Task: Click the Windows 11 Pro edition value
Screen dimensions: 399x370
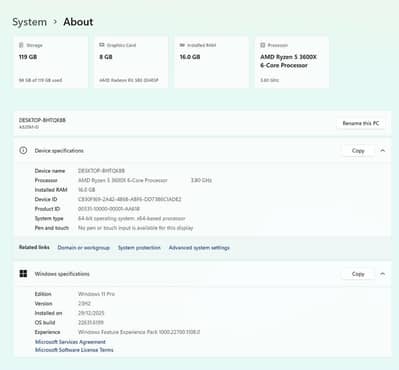Action: pyautogui.click(x=96, y=294)
